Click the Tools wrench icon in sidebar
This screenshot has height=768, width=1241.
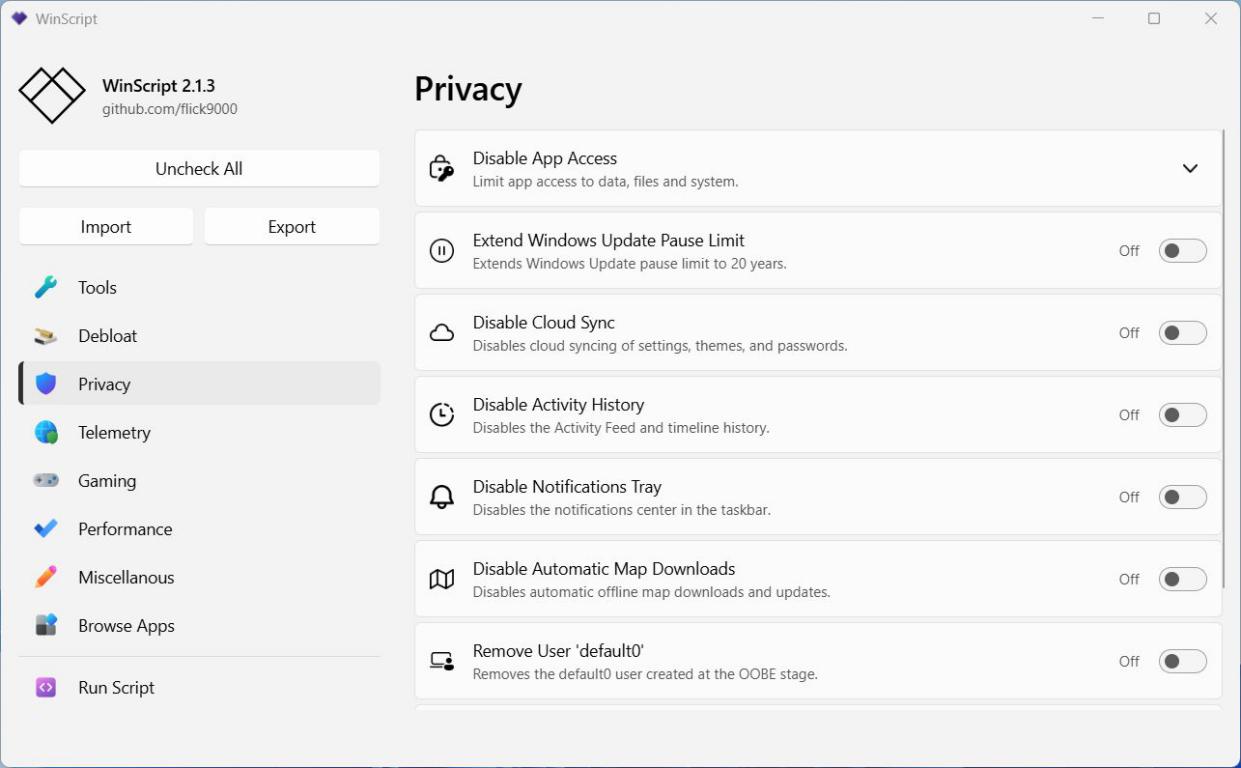pos(46,288)
